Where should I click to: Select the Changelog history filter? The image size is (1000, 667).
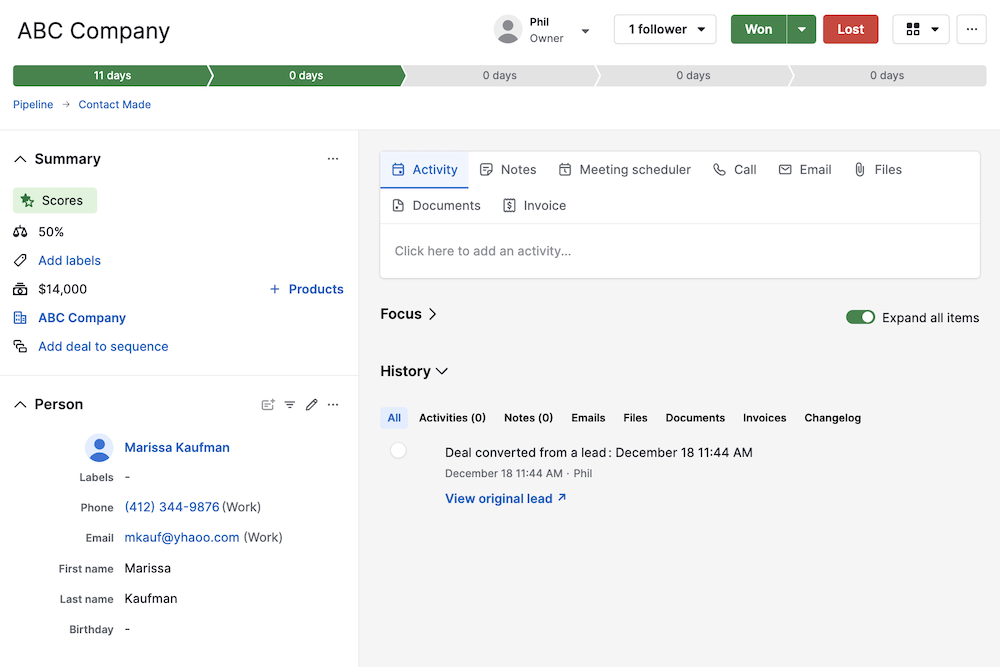point(832,418)
